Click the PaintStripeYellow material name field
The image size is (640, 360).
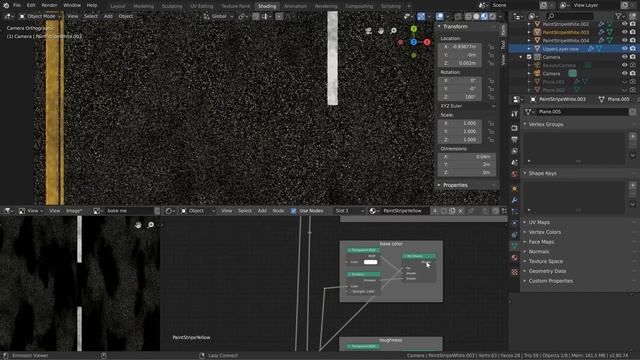(406, 211)
